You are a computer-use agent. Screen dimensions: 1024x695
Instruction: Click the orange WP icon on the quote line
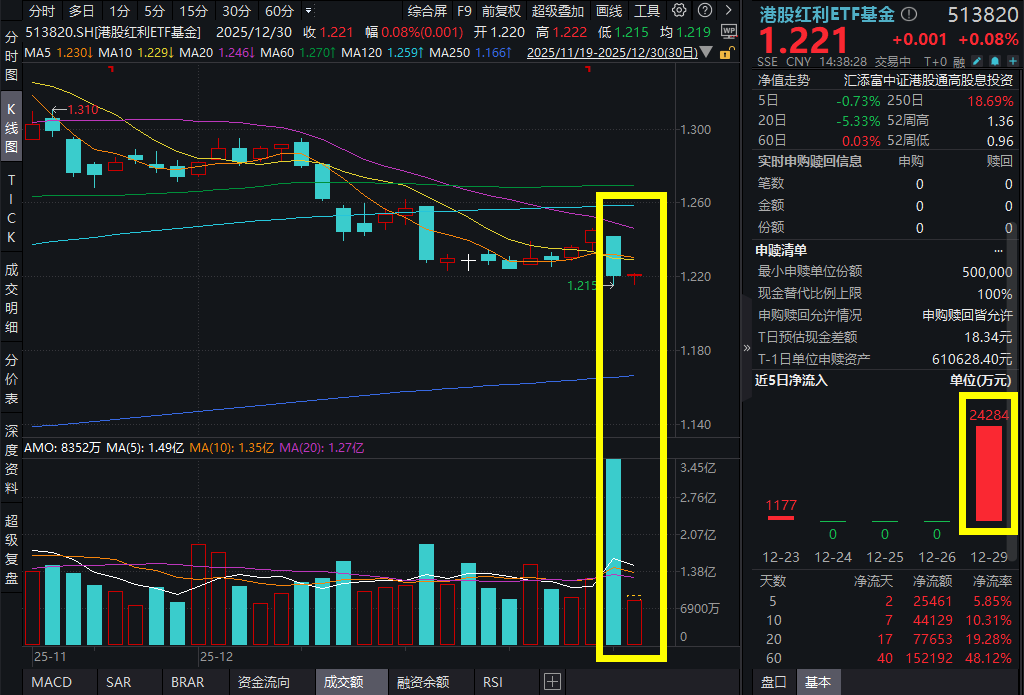pyautogui.click(x=729, y=32)
